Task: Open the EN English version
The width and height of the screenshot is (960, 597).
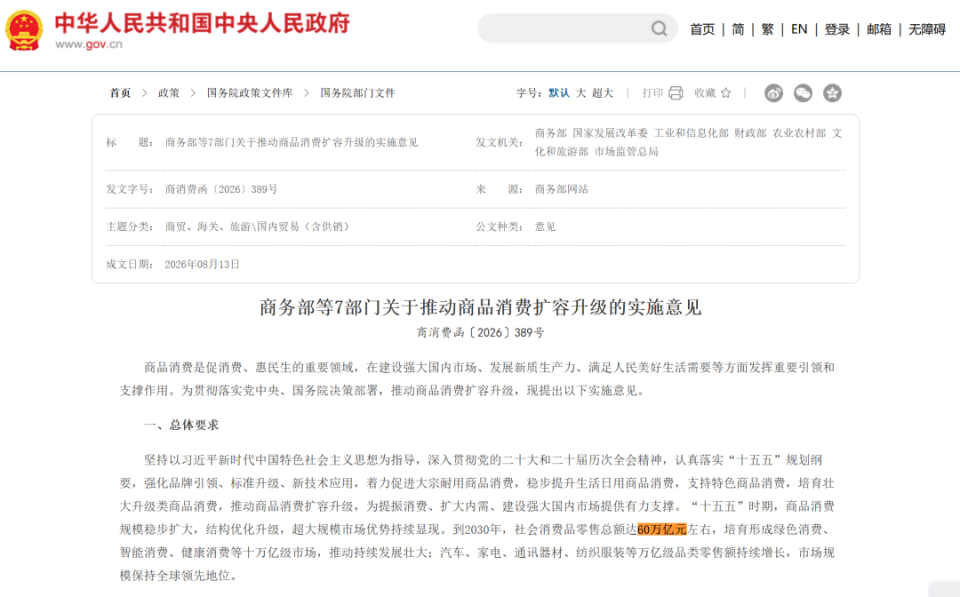Action: coord(799,29)
